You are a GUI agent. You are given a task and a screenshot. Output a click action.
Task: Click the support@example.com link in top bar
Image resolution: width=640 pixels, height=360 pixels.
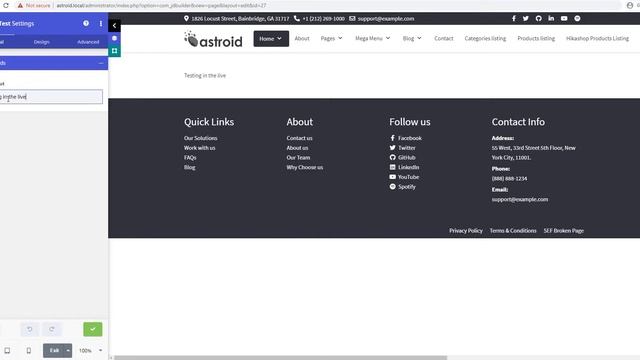386,19
